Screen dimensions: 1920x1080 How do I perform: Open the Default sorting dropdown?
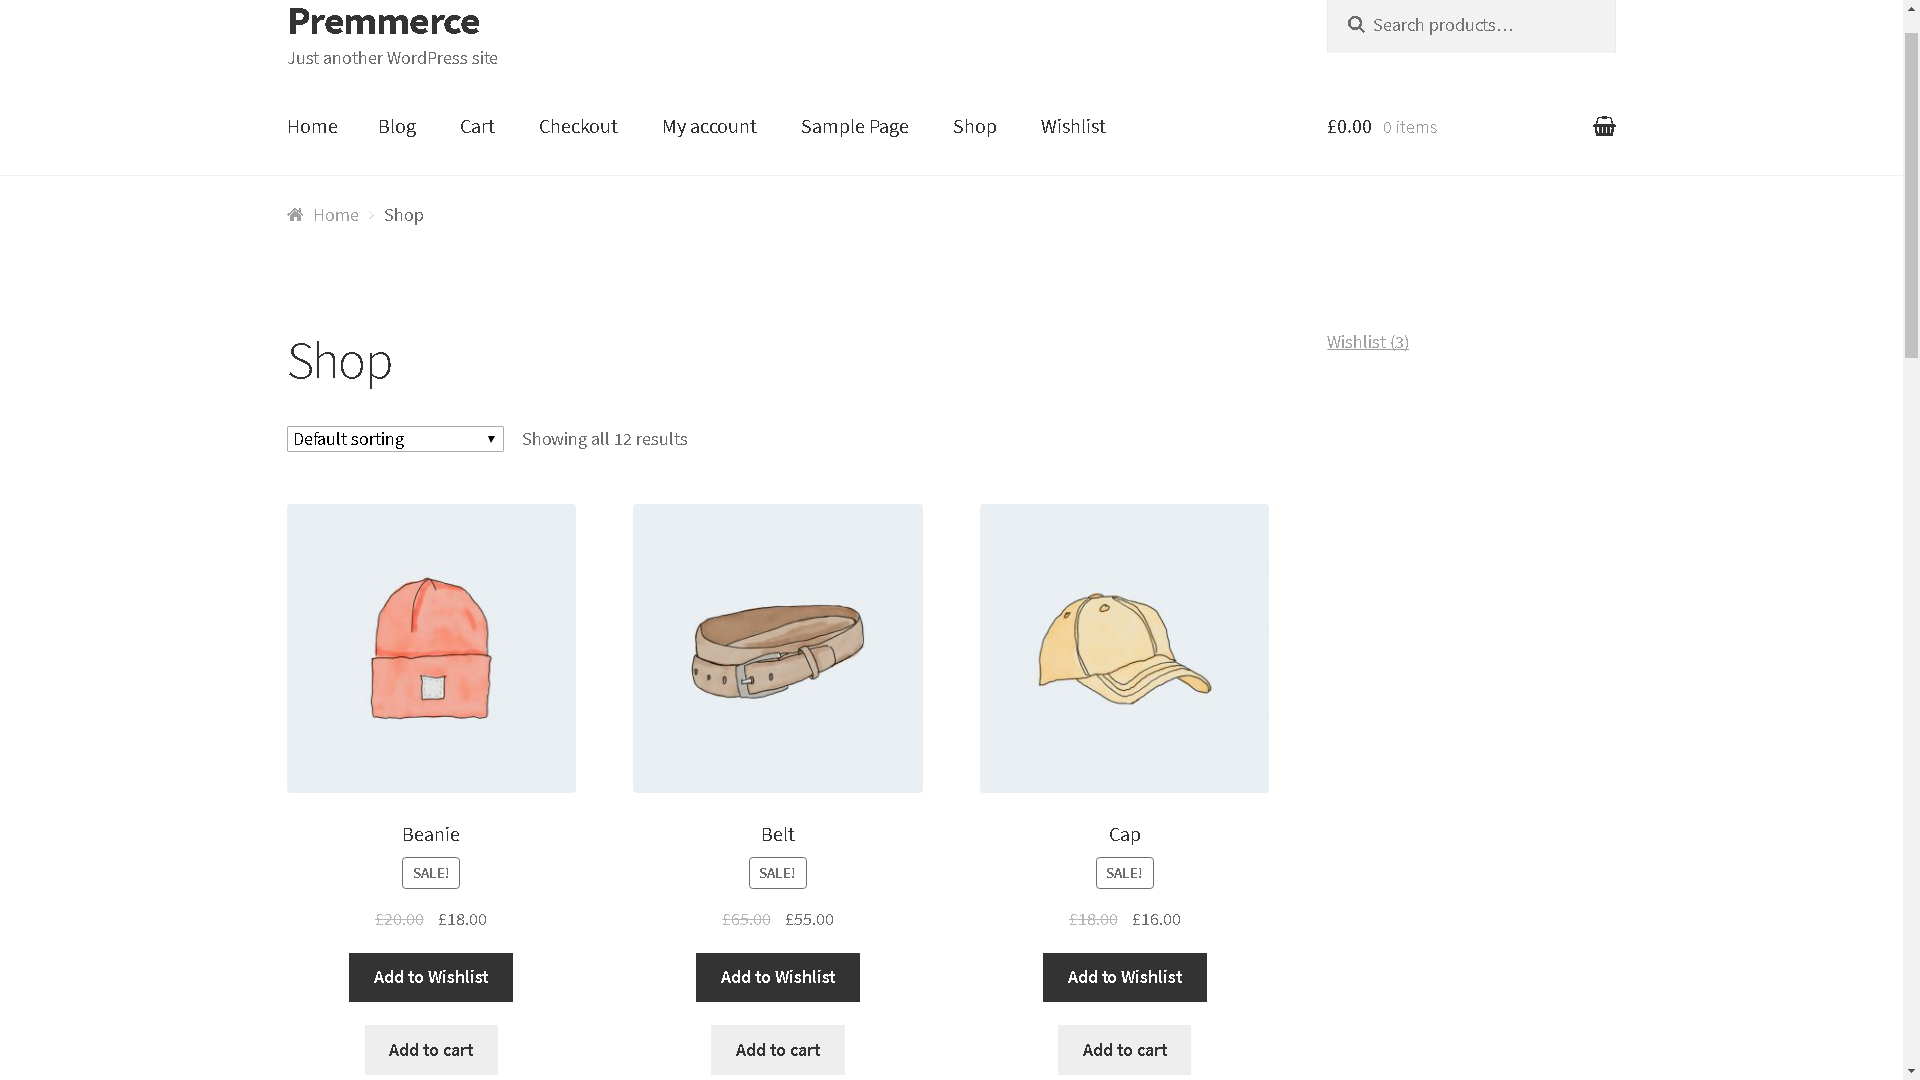pyautogui.click(x=395, y=439)
